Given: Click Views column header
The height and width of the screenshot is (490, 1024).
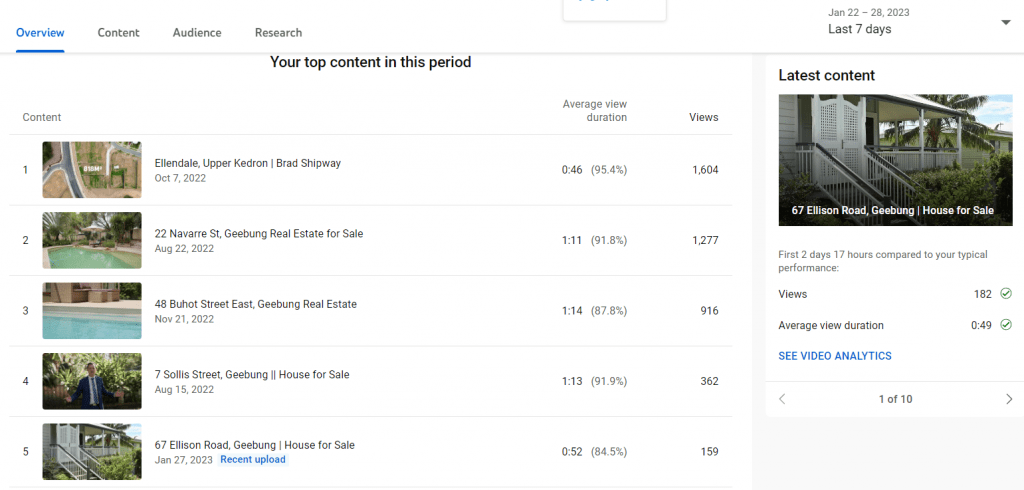Looking at the screenshot, I should pos(703,118).
